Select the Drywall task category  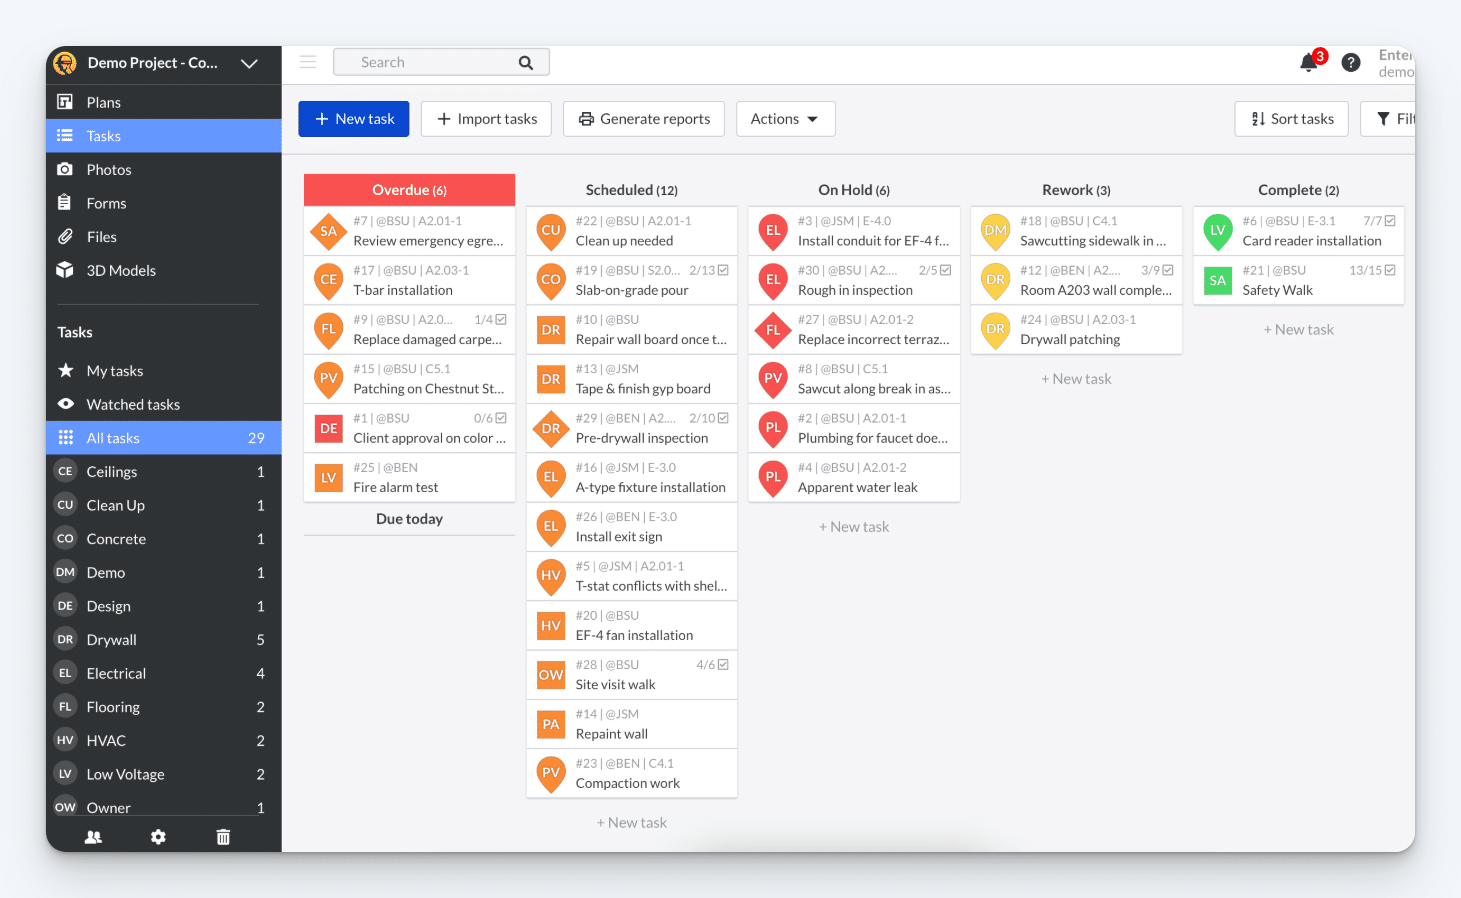coord(111,639)
